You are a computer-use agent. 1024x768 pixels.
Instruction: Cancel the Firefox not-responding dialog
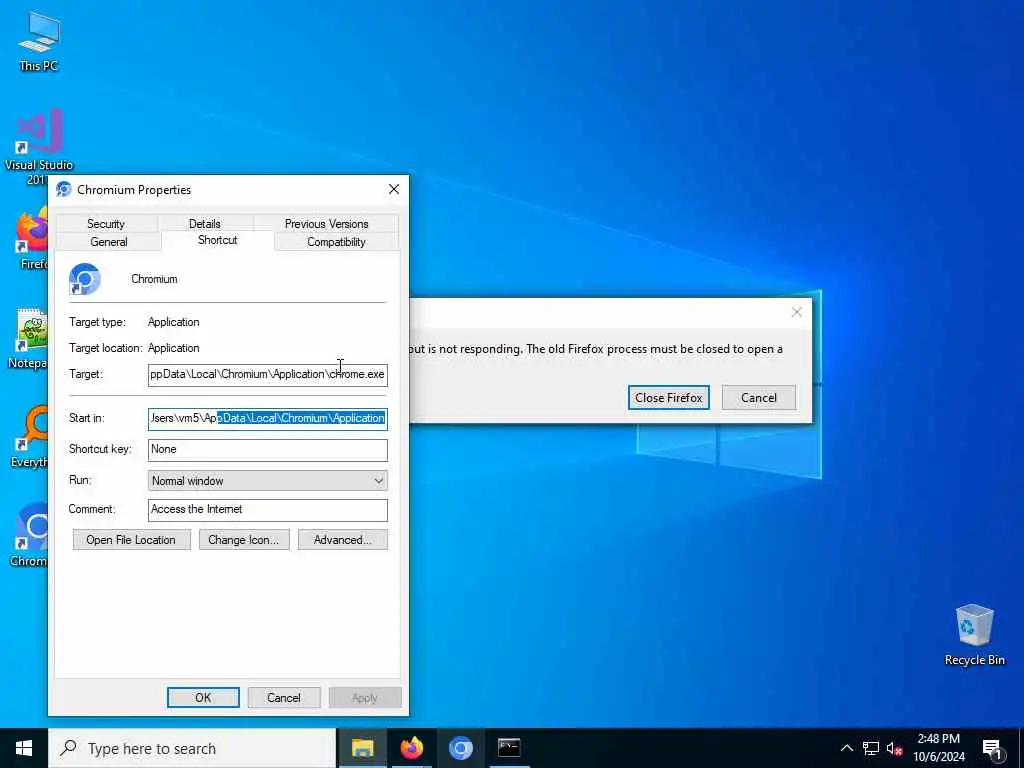tap(759, 398)
